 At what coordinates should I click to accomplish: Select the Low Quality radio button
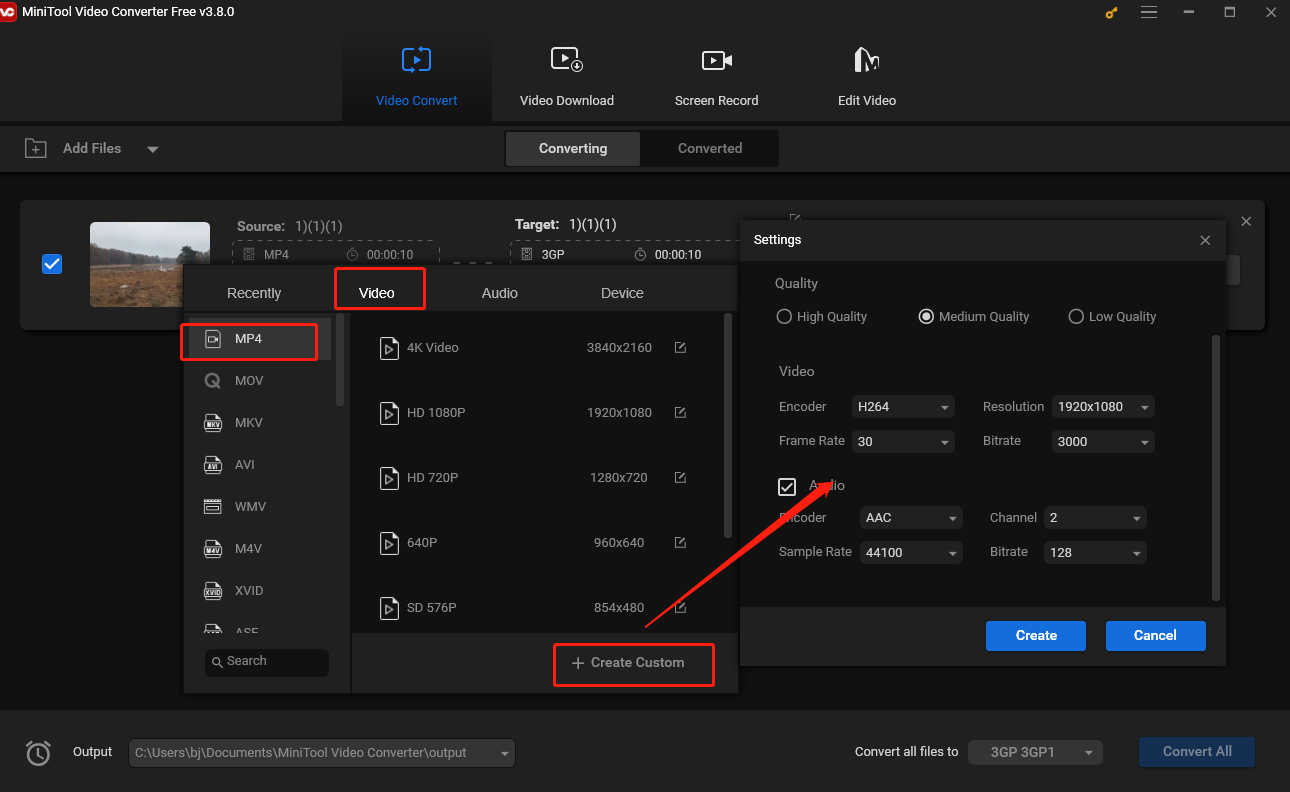pos(1076,316)
